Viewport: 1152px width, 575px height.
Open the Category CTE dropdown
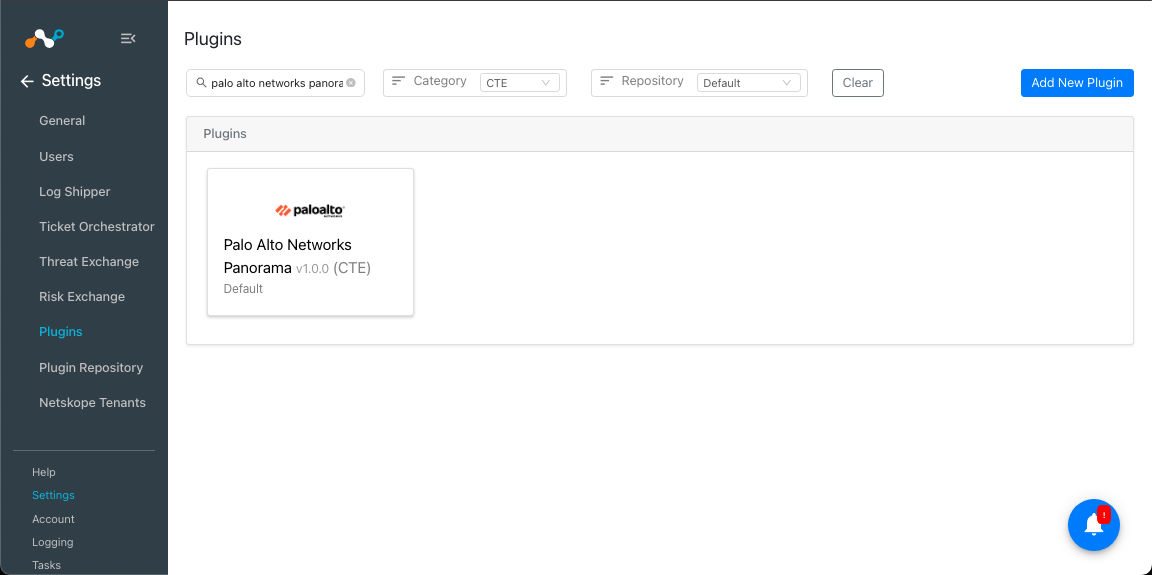click(x=519, y=83)
